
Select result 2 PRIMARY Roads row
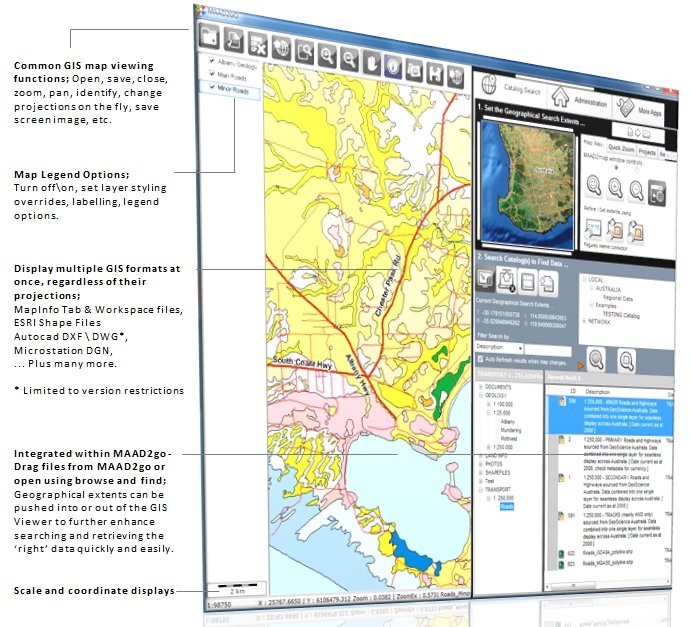[x=616, y=454]
